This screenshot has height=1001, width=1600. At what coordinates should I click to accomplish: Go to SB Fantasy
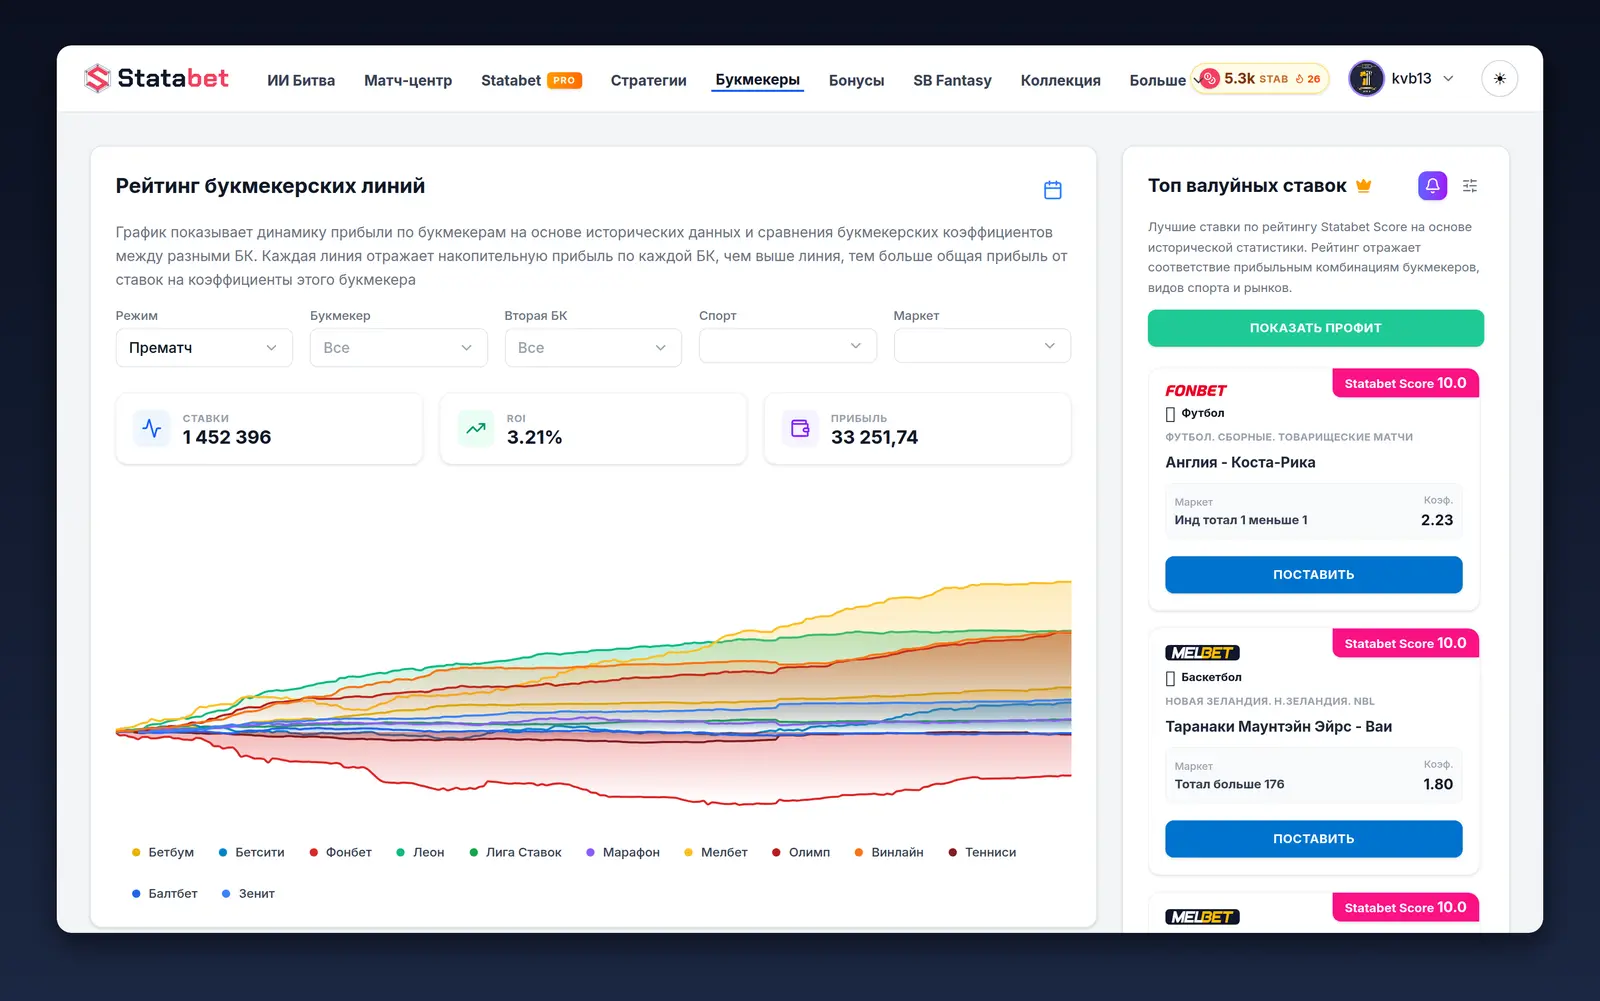pos(953,80)
